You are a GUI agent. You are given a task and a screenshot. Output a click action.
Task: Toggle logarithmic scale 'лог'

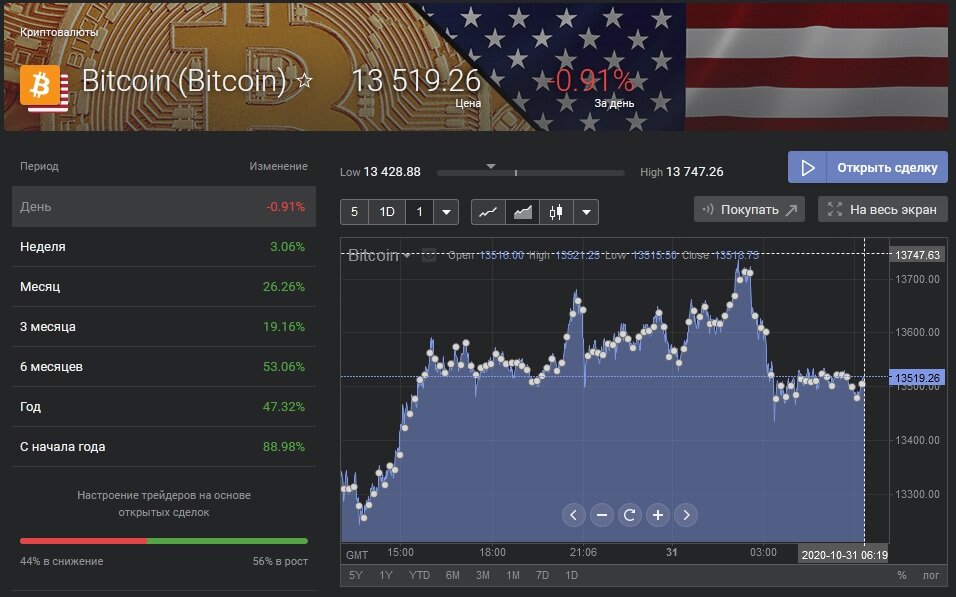(931, 575)
